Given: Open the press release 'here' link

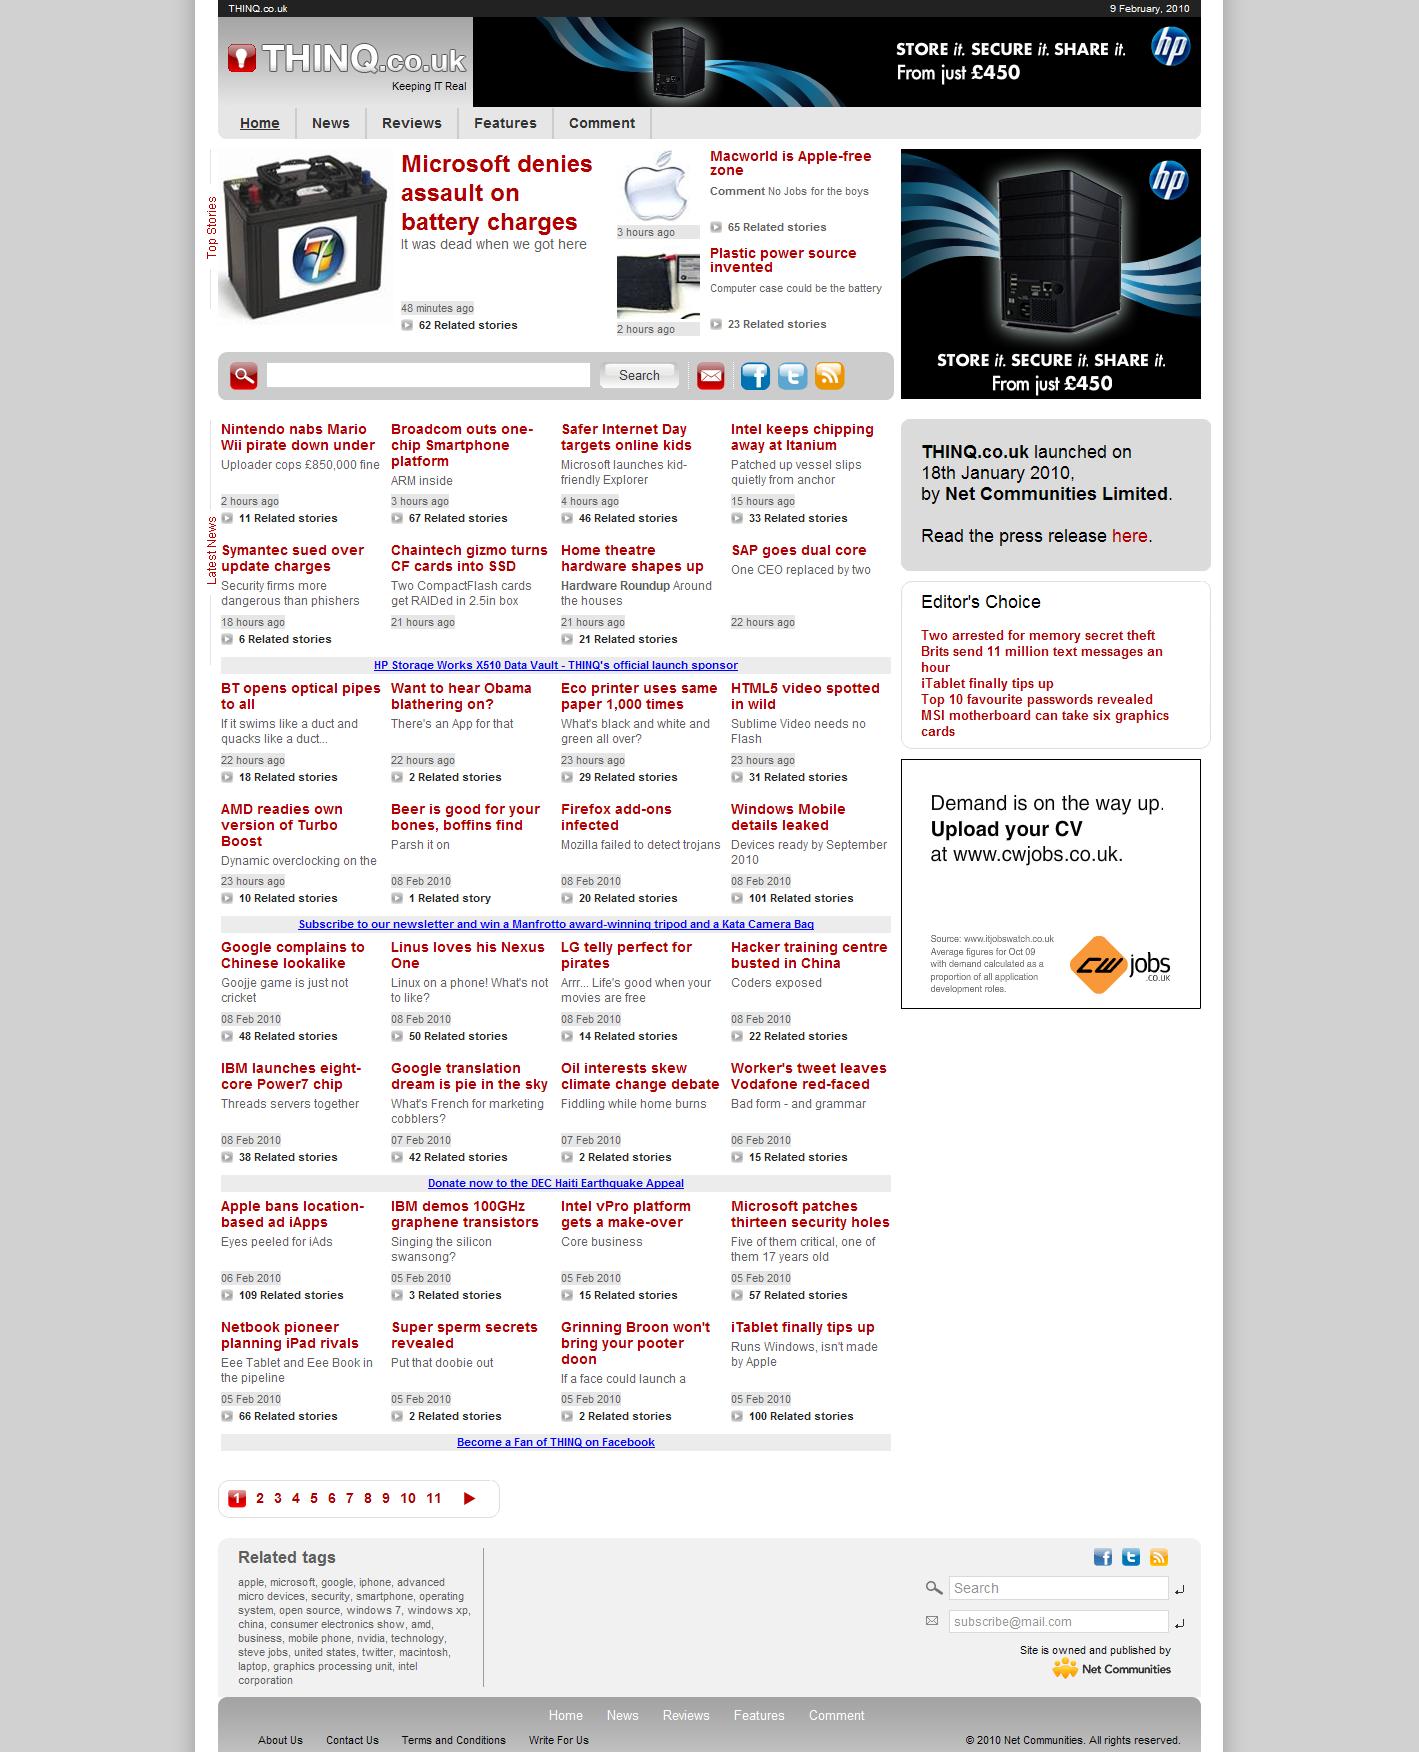Looking at the screenshot, I should (x=1130, y=536).
